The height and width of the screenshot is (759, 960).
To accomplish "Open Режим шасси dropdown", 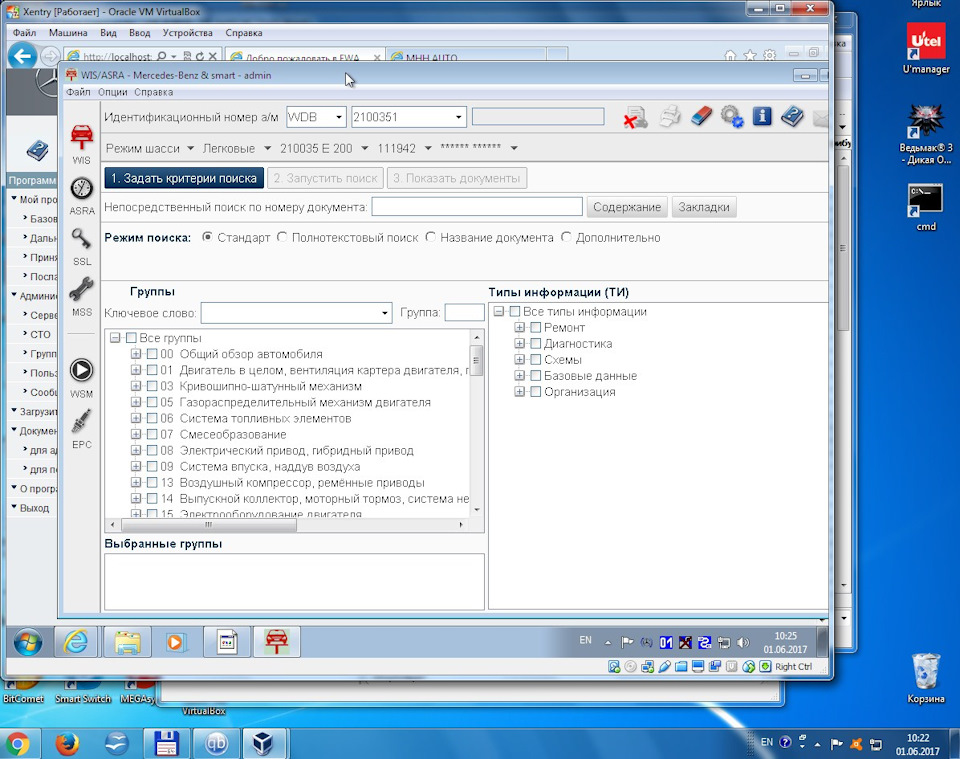I will [x=190, y=148].
